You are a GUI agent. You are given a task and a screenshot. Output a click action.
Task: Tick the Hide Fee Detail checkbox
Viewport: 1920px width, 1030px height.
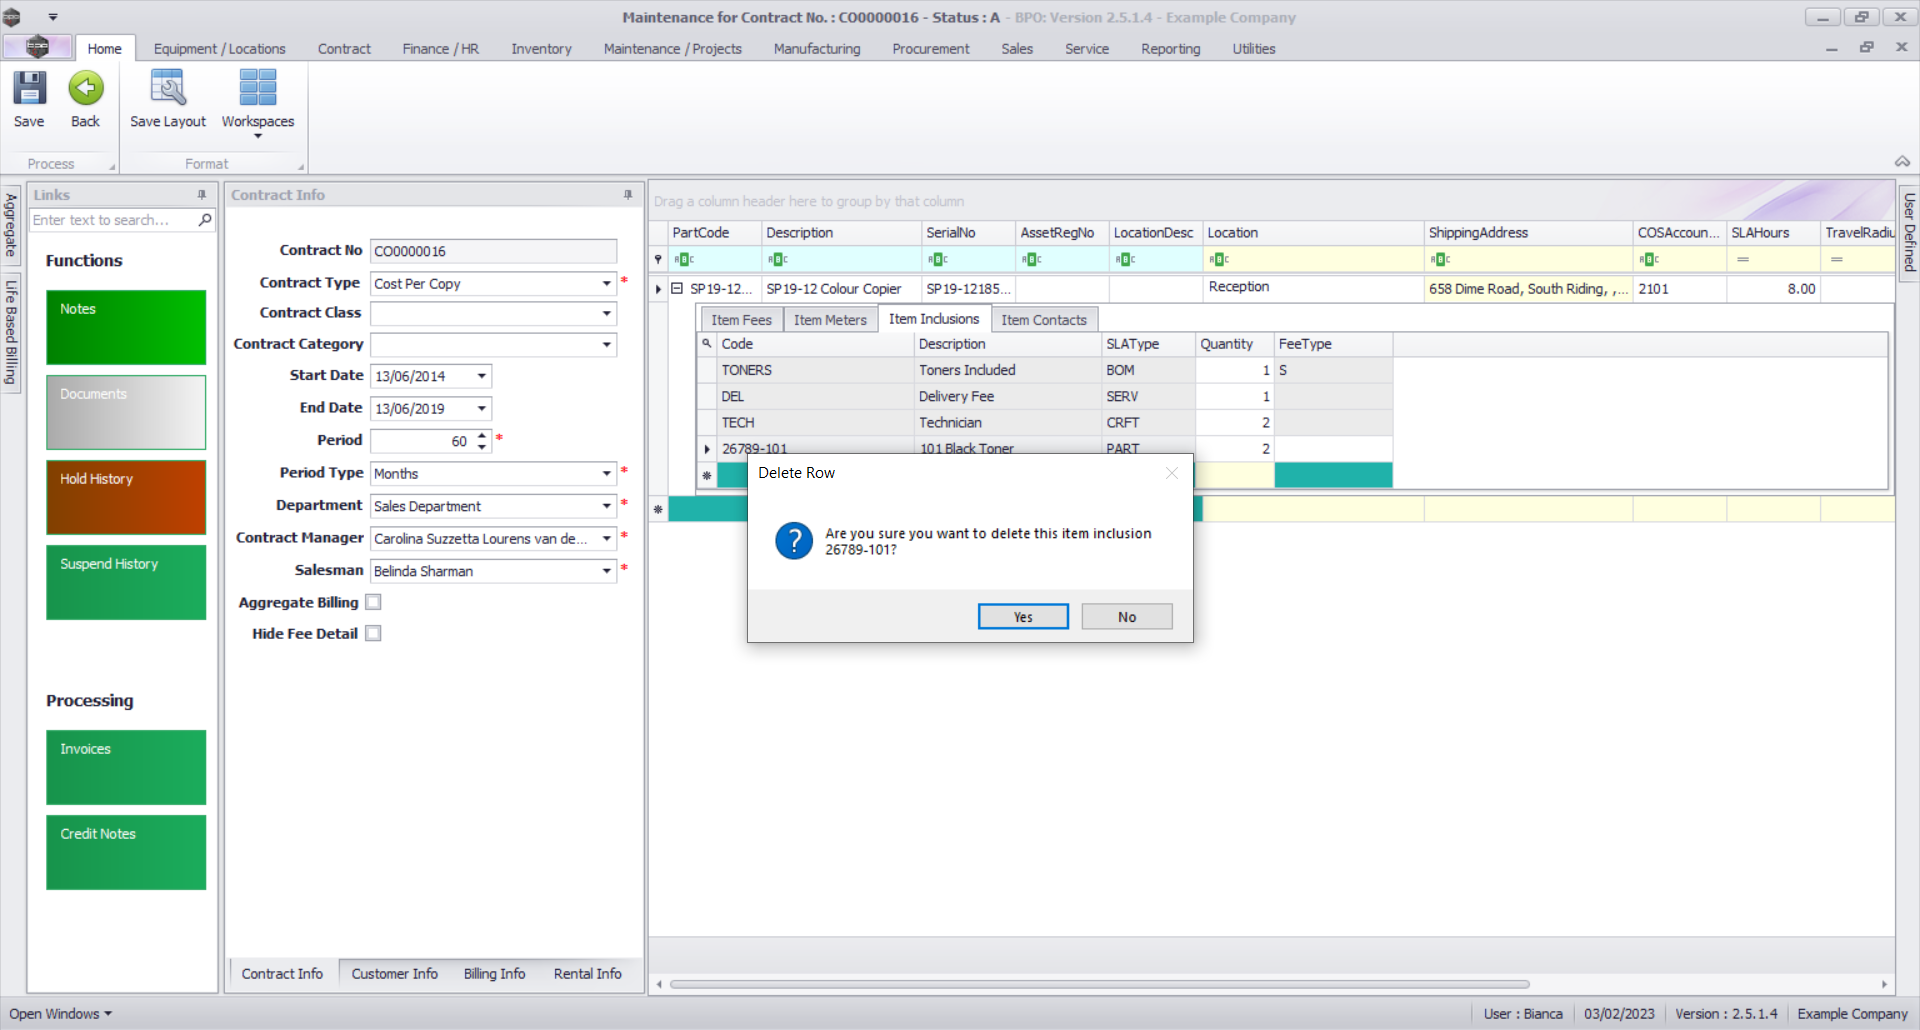tap(374, 633)
